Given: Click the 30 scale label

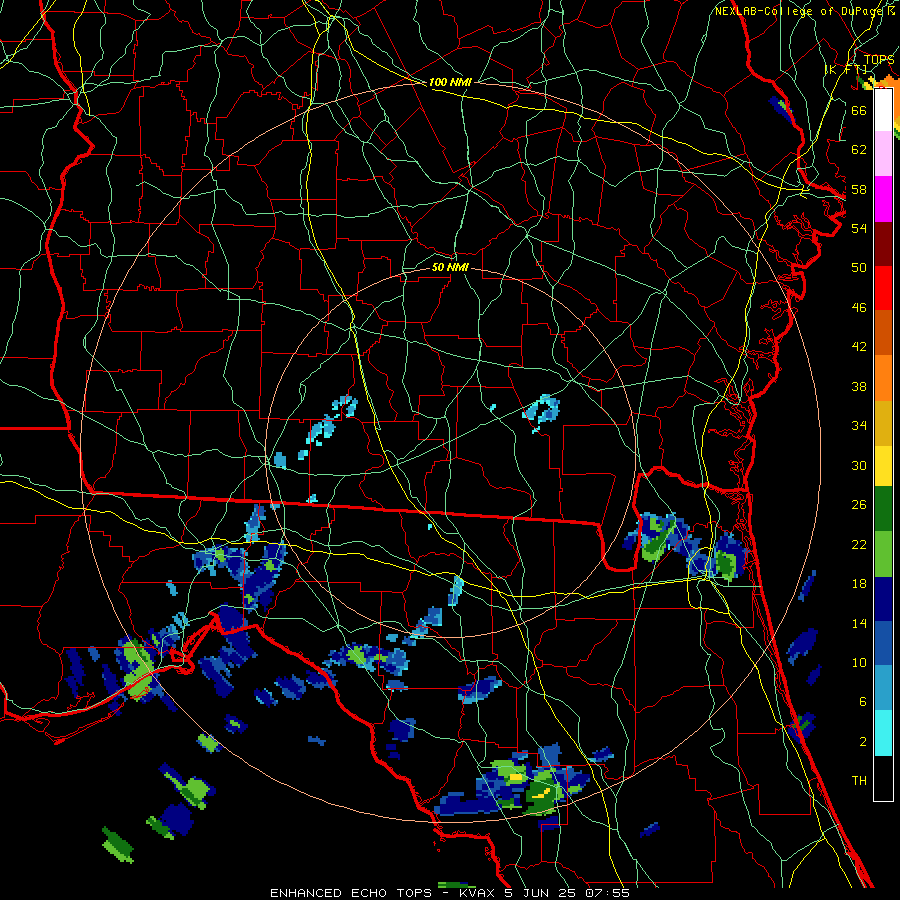Looking at the screenshot, I should [859, 465].
